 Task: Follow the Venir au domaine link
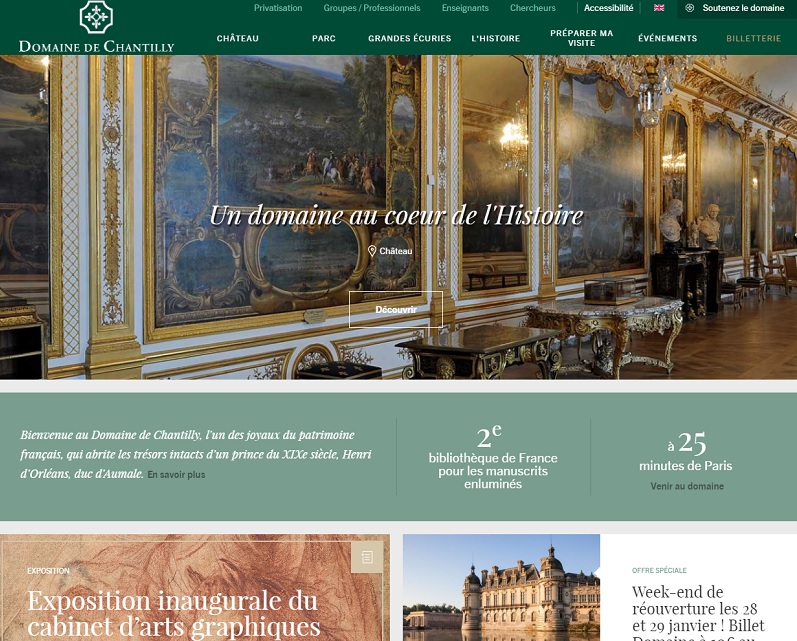click(x=687, y=486)
